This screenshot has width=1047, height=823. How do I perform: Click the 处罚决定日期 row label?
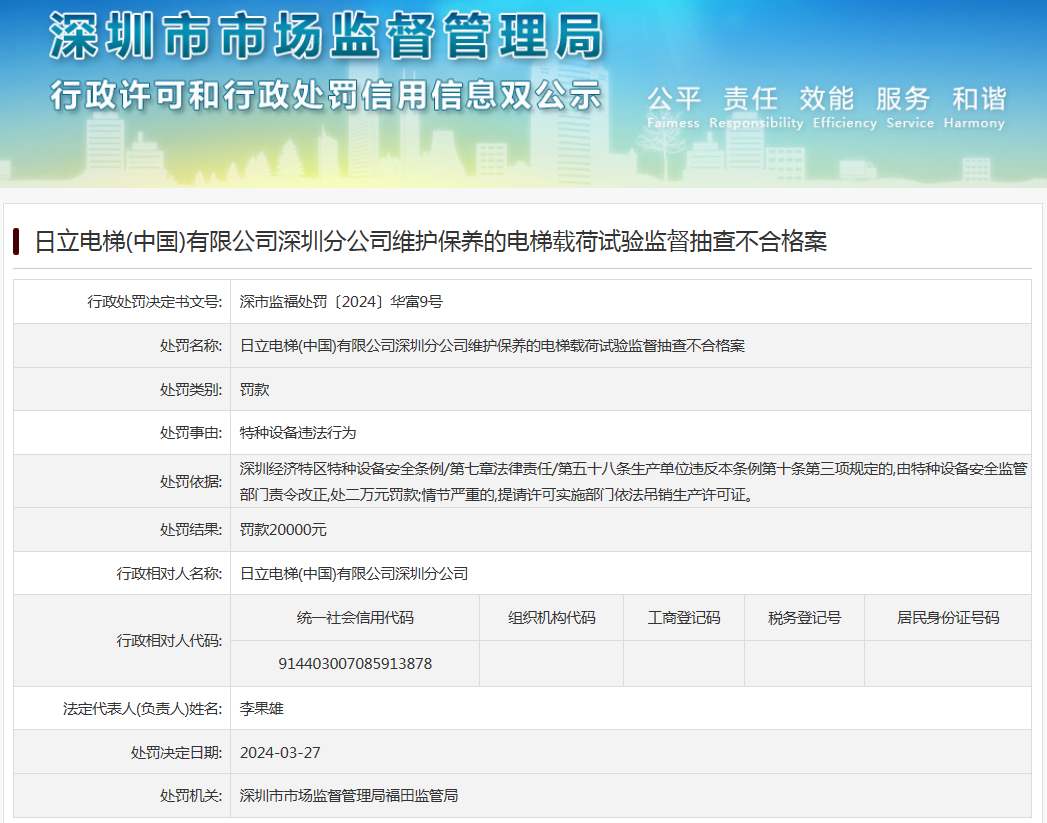coord(176,752)
